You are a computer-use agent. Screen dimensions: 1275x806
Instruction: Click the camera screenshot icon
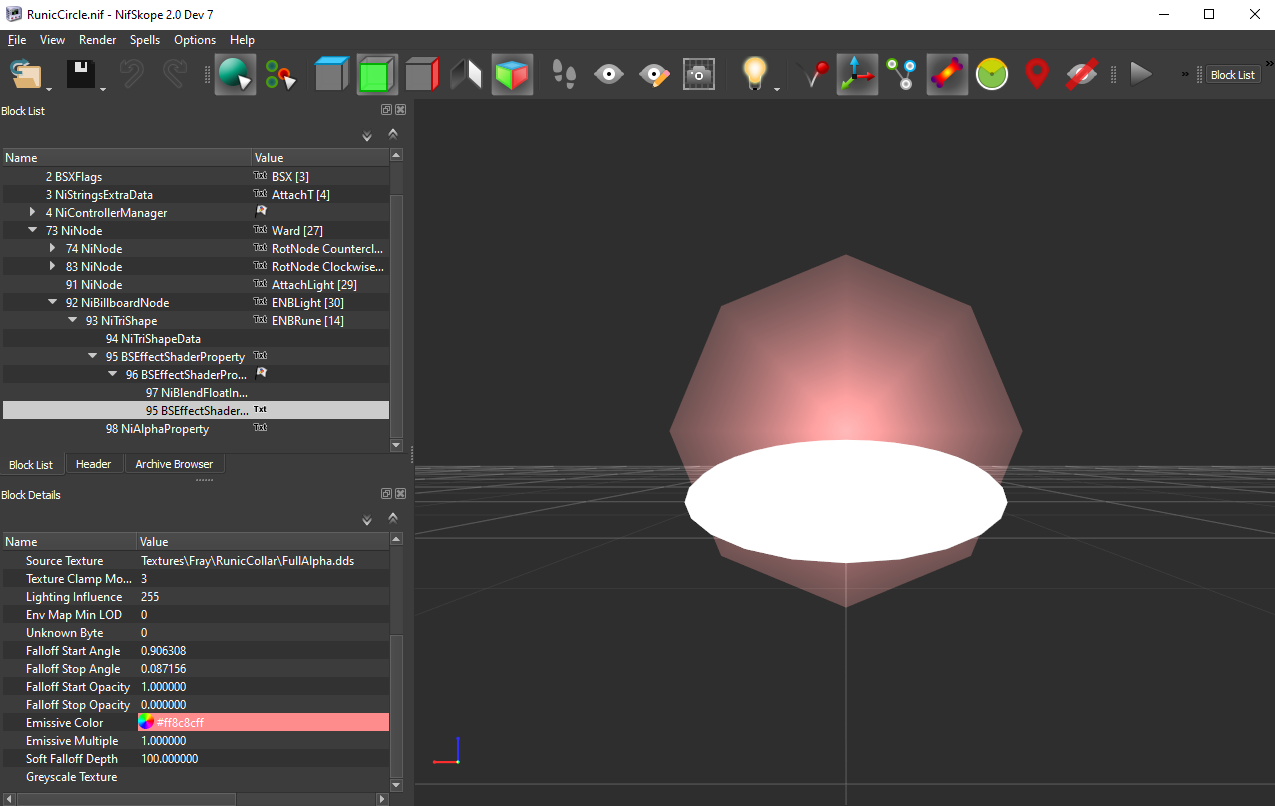[699, 75]
